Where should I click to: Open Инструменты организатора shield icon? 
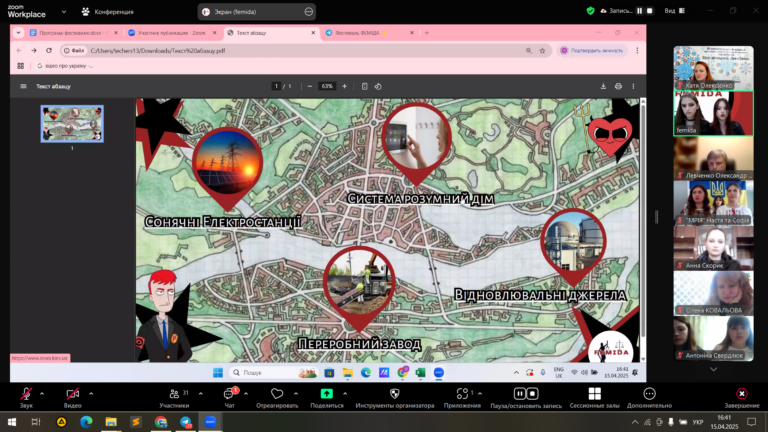(394, 394)
